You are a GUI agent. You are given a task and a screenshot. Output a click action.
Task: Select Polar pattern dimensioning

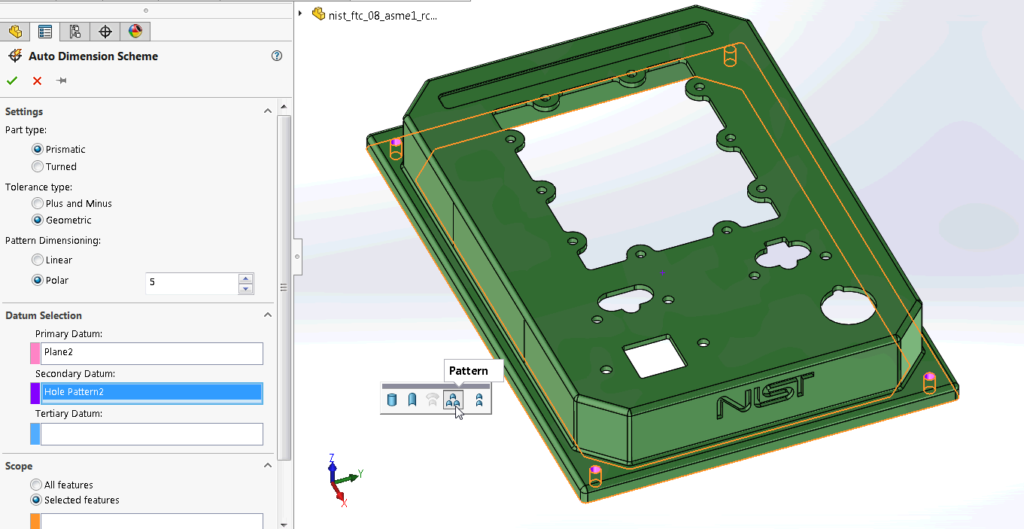[x=38, y=280]
